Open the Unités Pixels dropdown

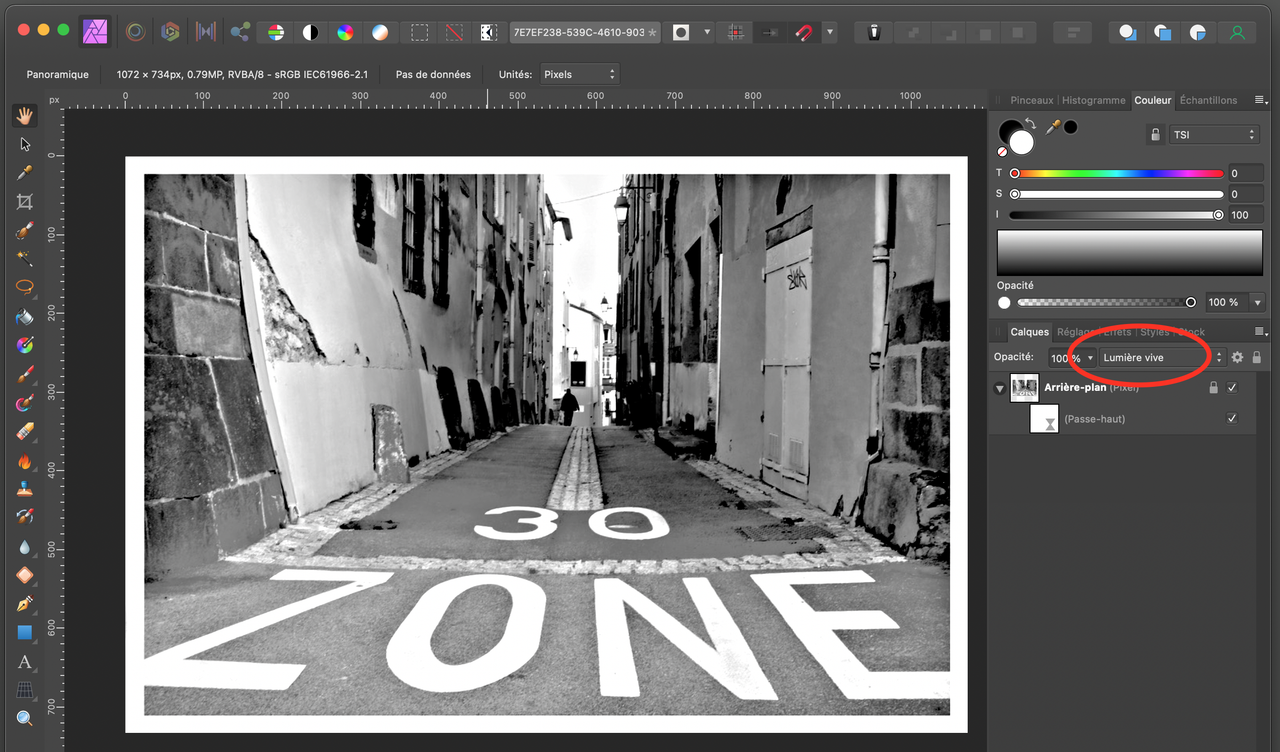pos(580,74)
